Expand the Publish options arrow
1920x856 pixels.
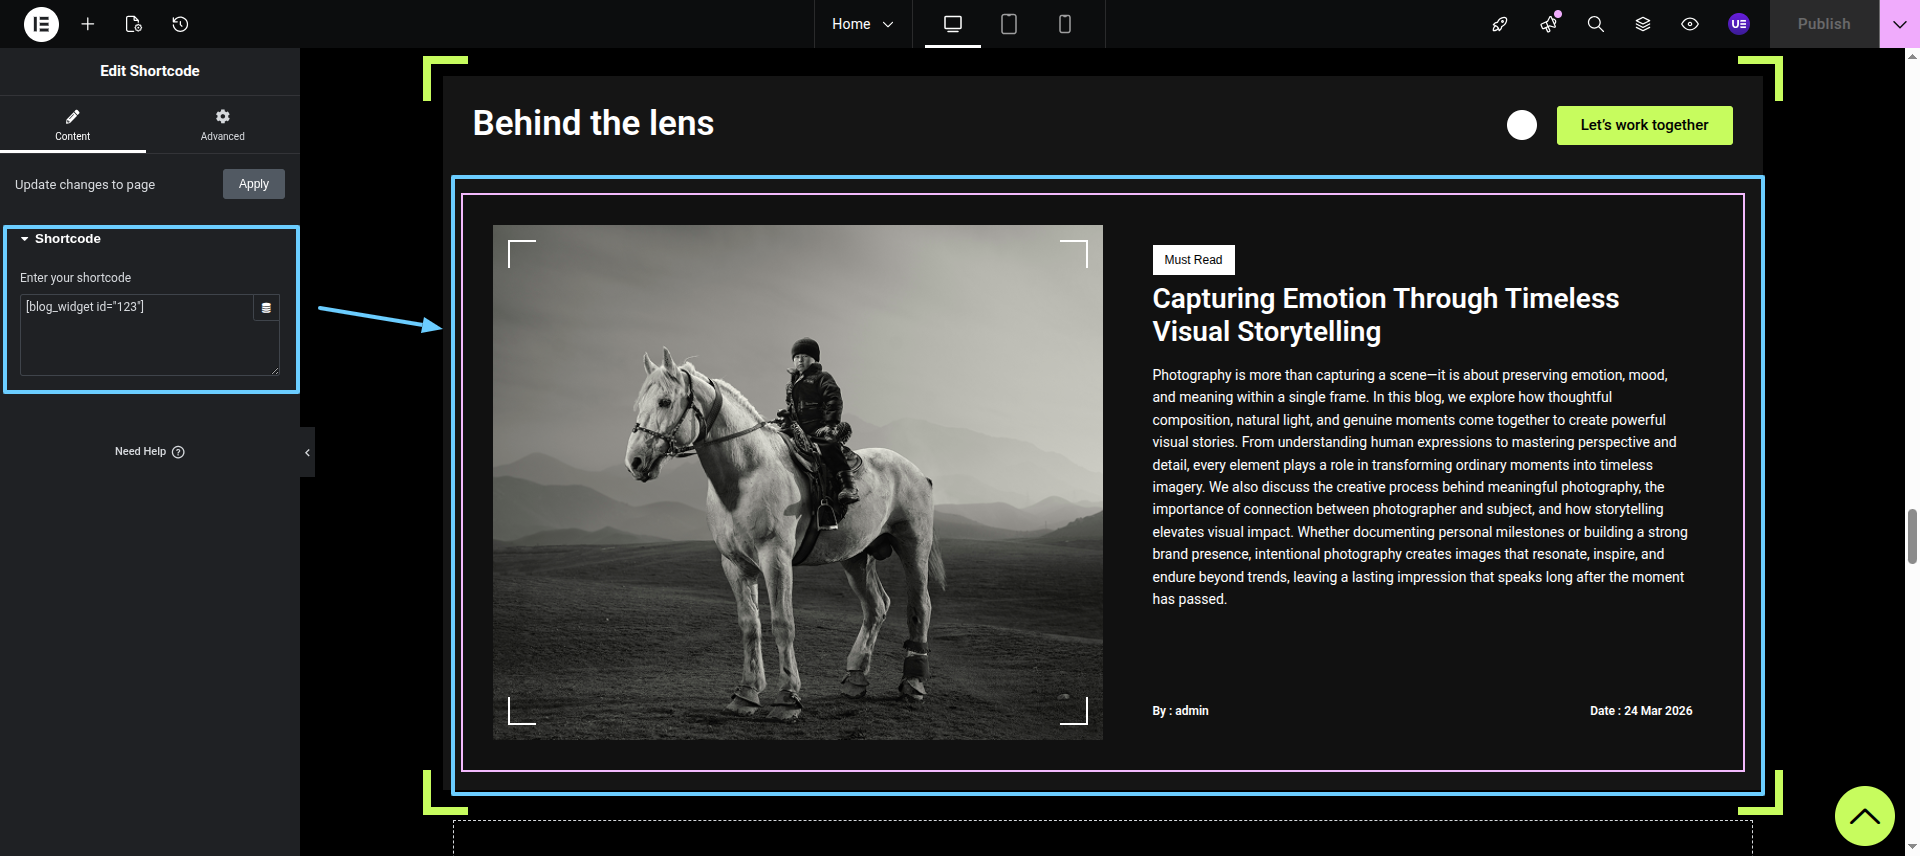pos(1899,24)
